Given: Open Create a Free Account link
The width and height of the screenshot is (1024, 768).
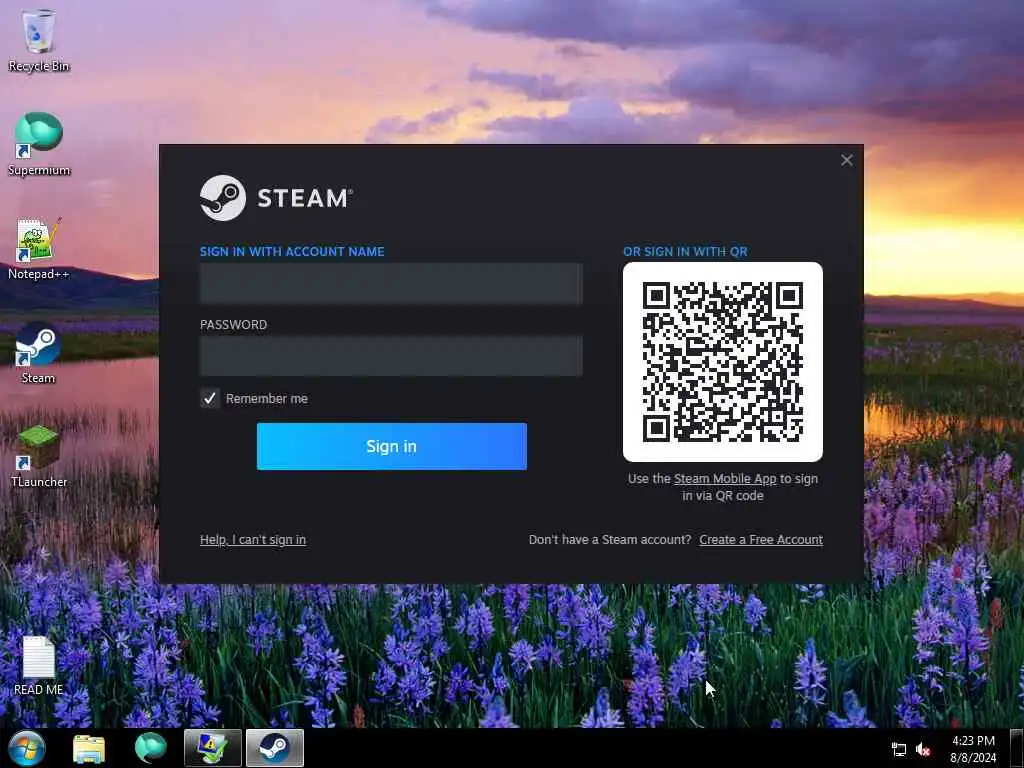Looking at the screenshot, I should click(x=761, y=539).
